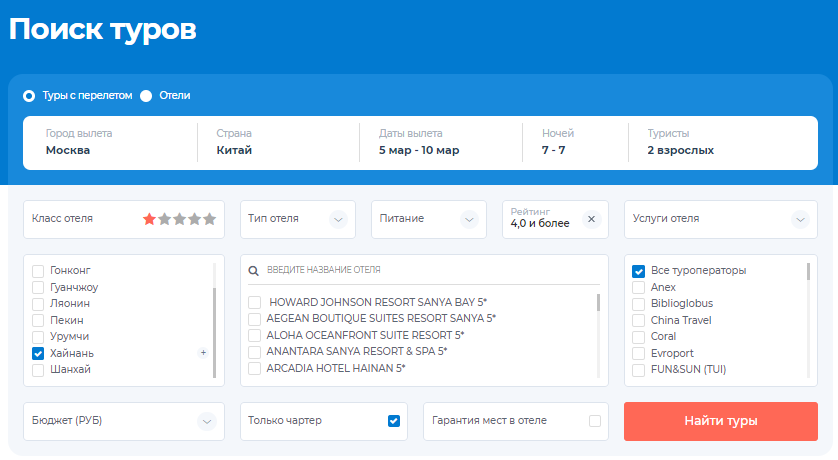Check the Coral tour operator
The width and height of the screenshot is (838, 460).
[638, 337]
